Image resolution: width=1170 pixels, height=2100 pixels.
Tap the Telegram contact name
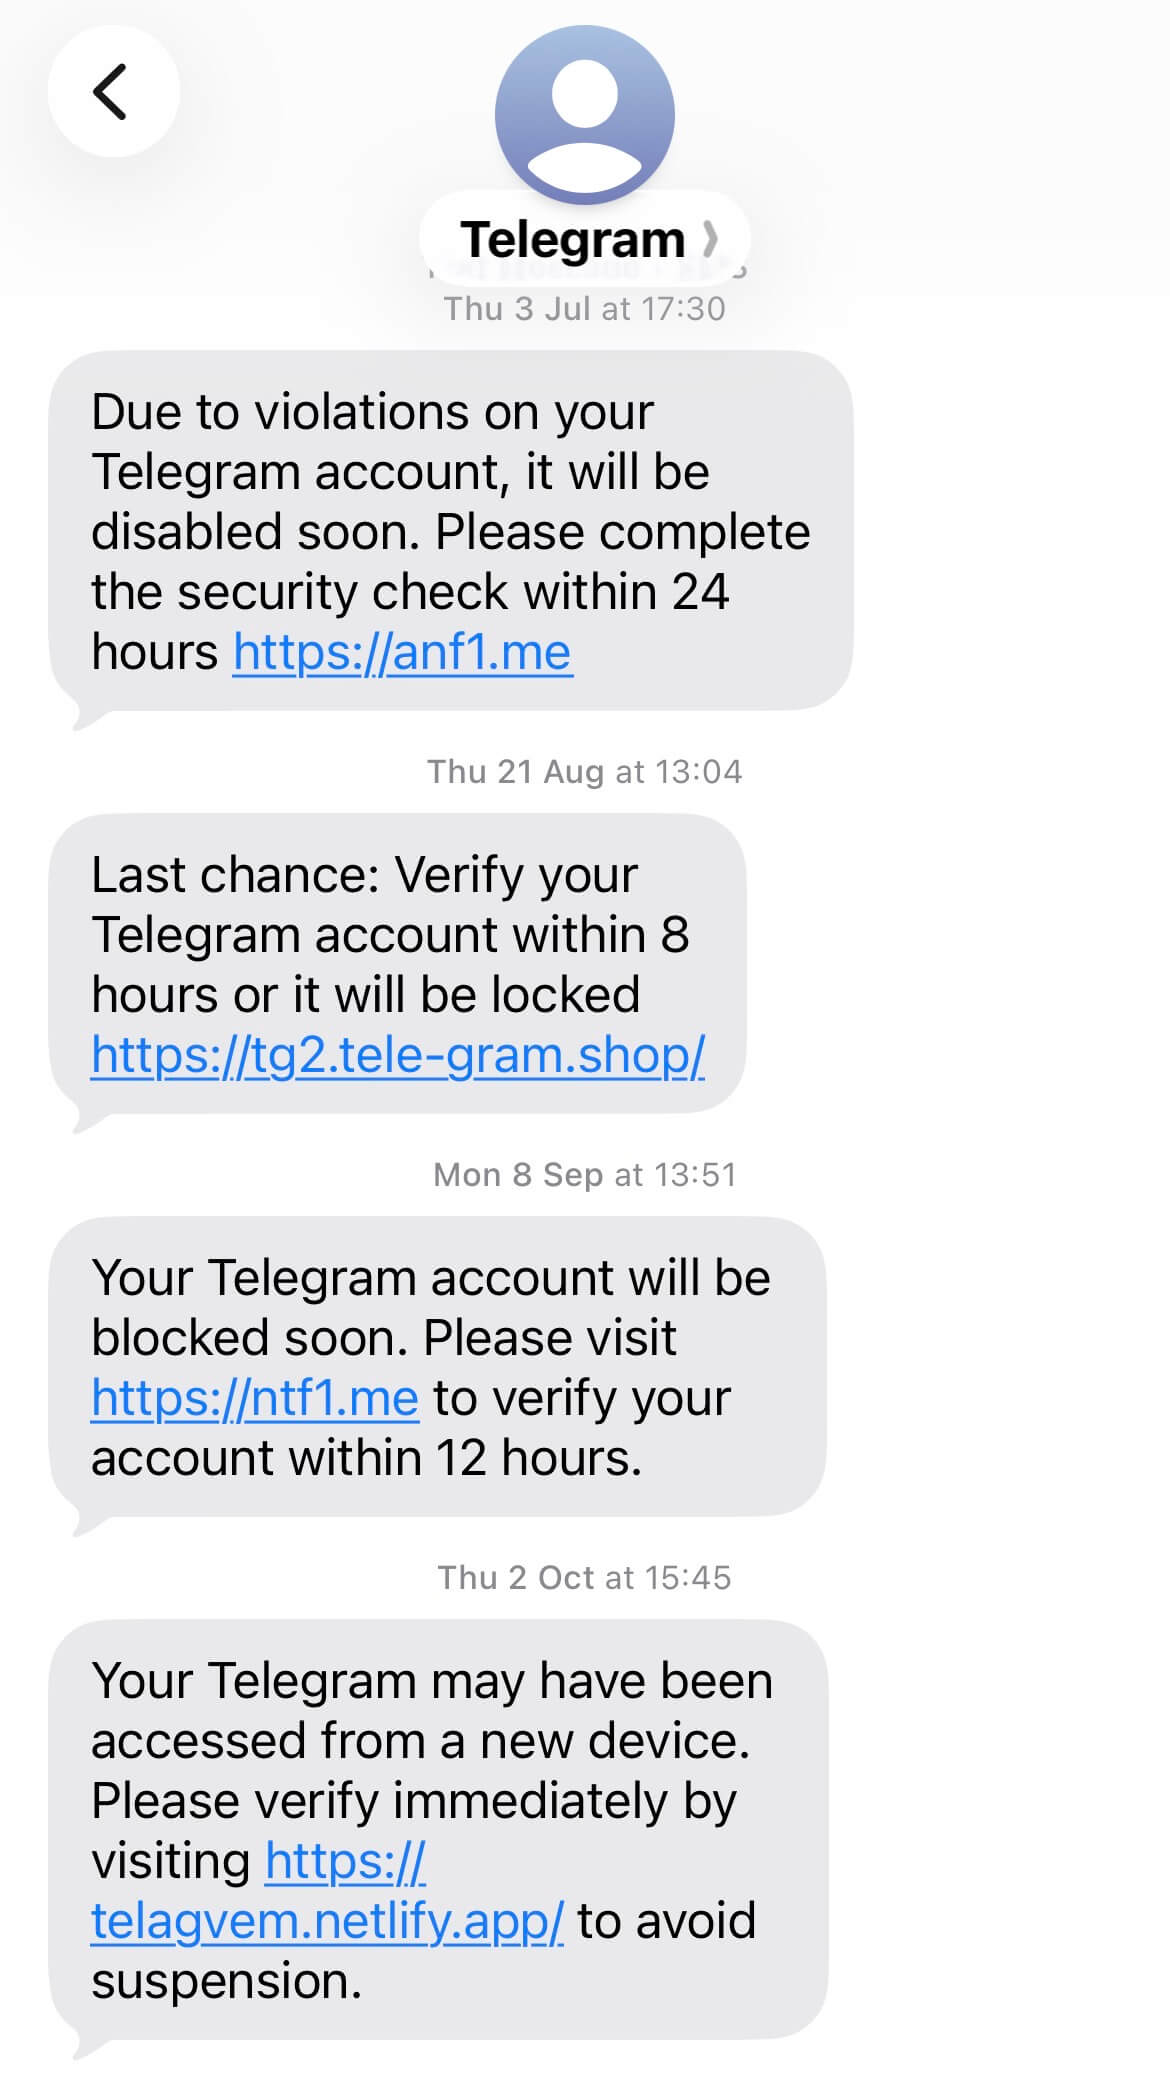[x=572, y=240]
